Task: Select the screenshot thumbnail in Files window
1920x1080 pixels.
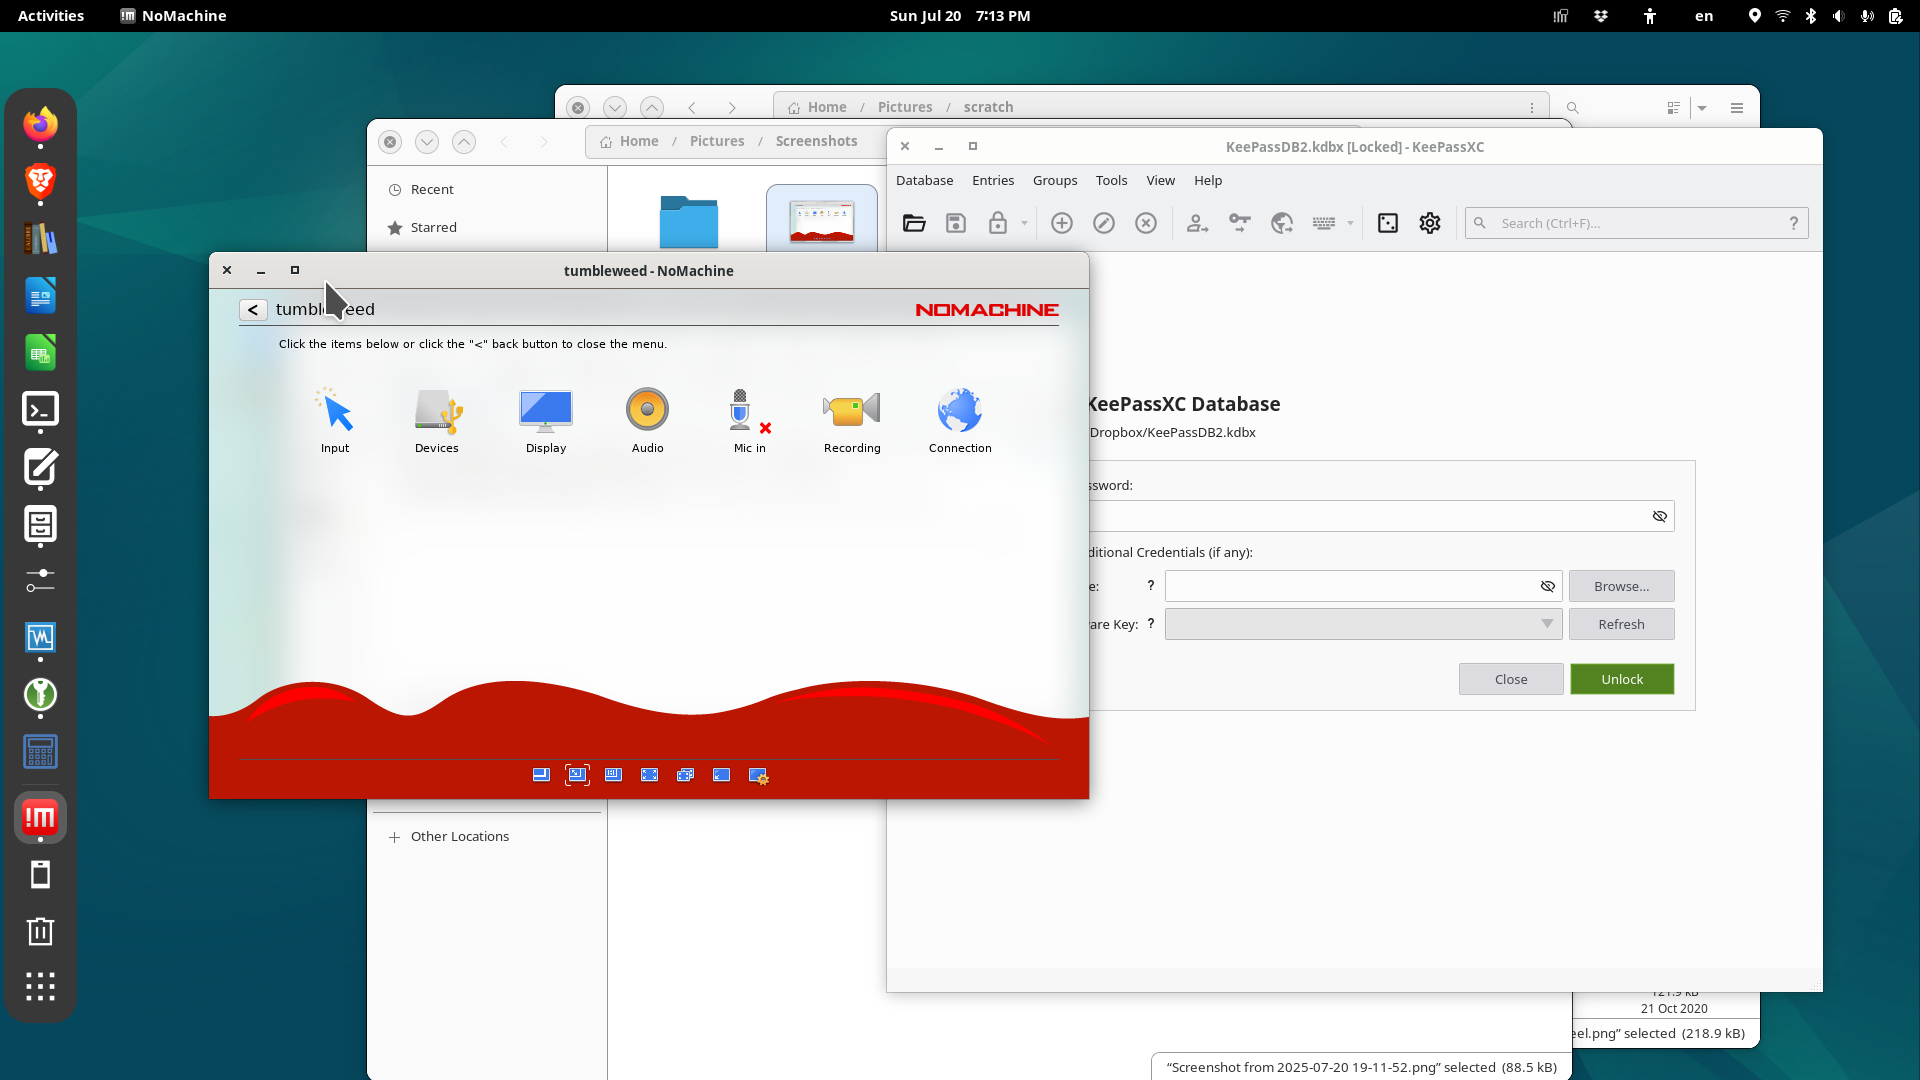Action: (822, 221)
